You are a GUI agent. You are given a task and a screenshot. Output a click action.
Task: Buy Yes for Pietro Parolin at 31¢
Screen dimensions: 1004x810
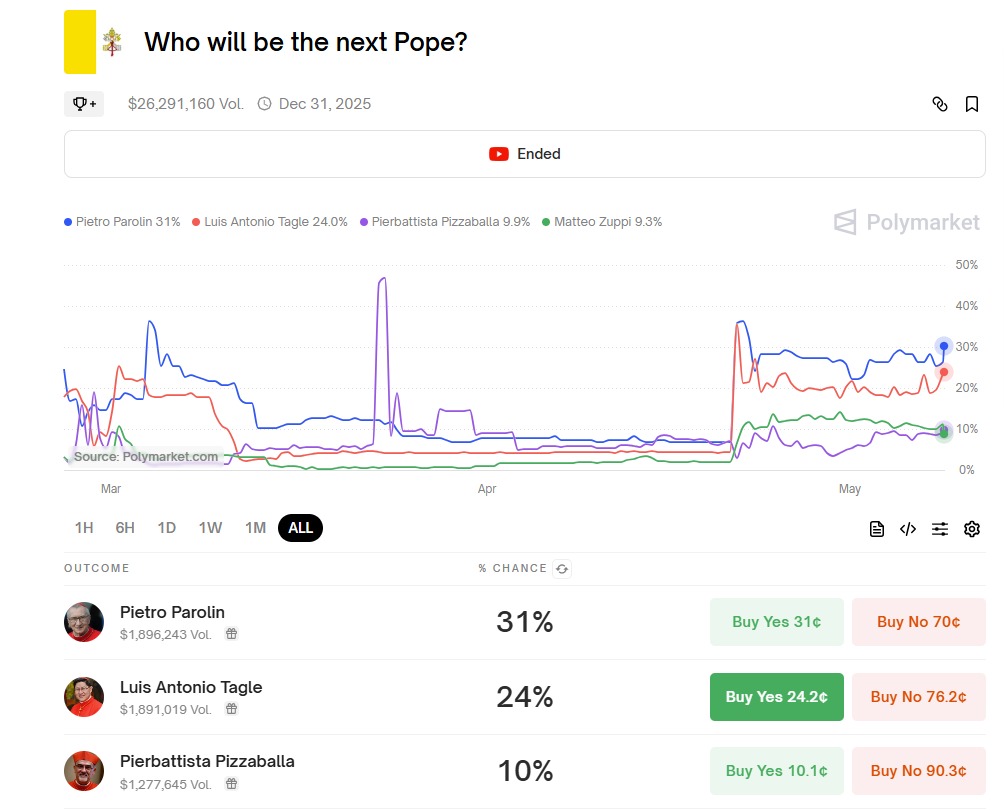click(x=776, y=622)
